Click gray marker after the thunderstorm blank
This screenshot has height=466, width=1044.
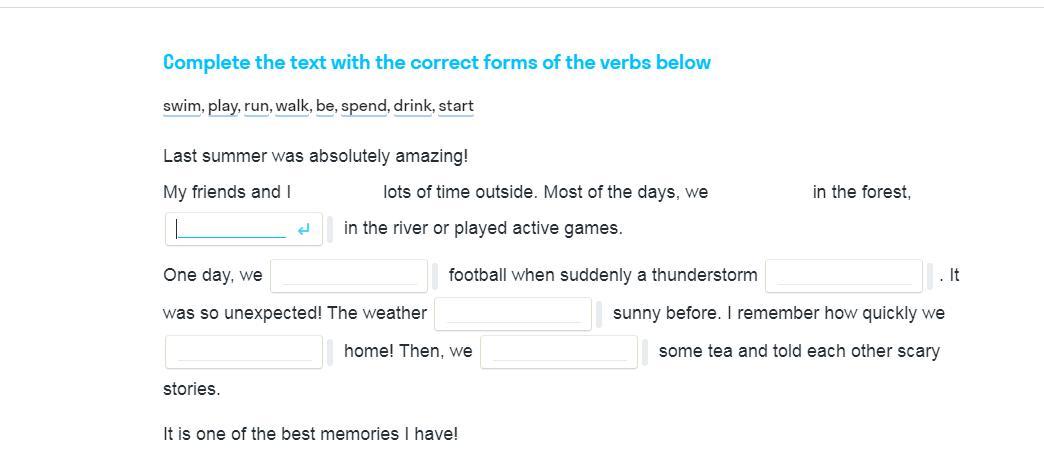click(x=931, y=275)
